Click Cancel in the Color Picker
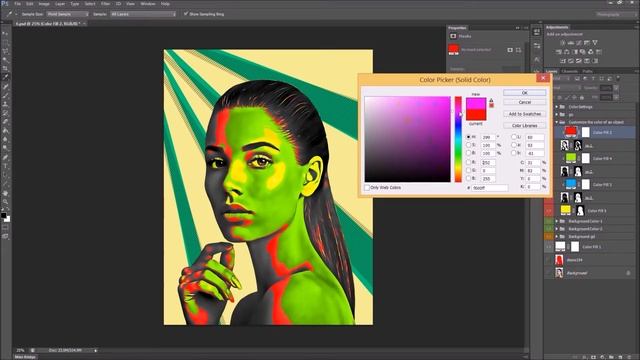 click(524, 102)
